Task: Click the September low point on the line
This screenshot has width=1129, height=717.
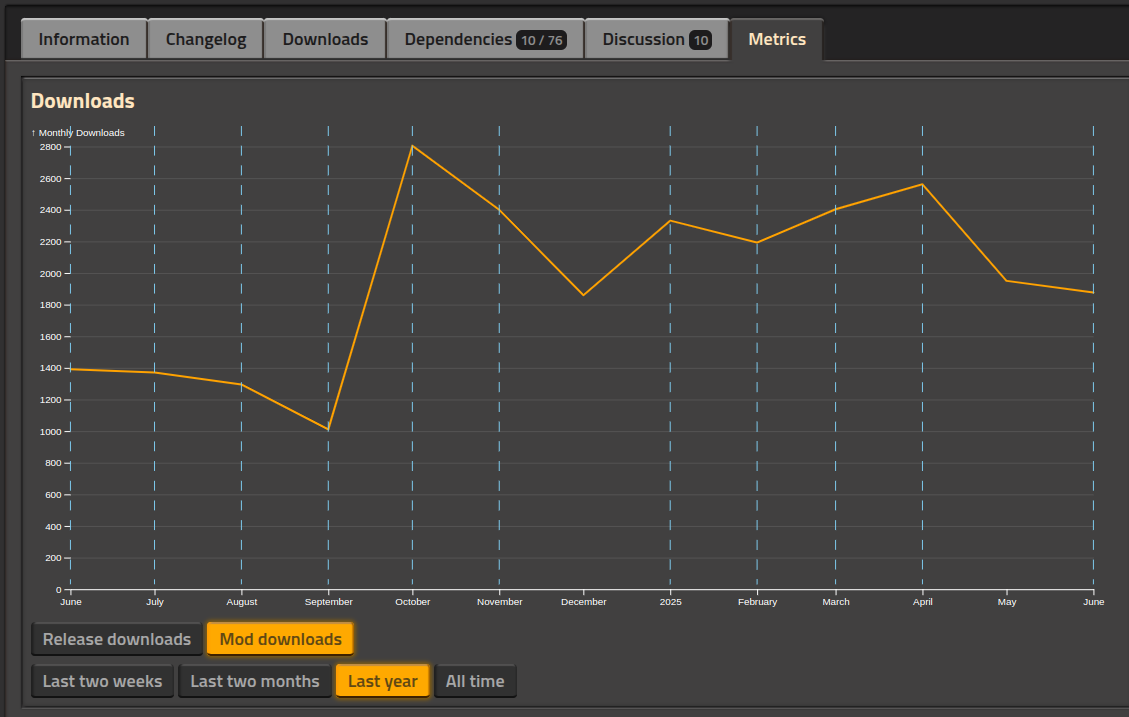Action: click(x=328, y=429)
